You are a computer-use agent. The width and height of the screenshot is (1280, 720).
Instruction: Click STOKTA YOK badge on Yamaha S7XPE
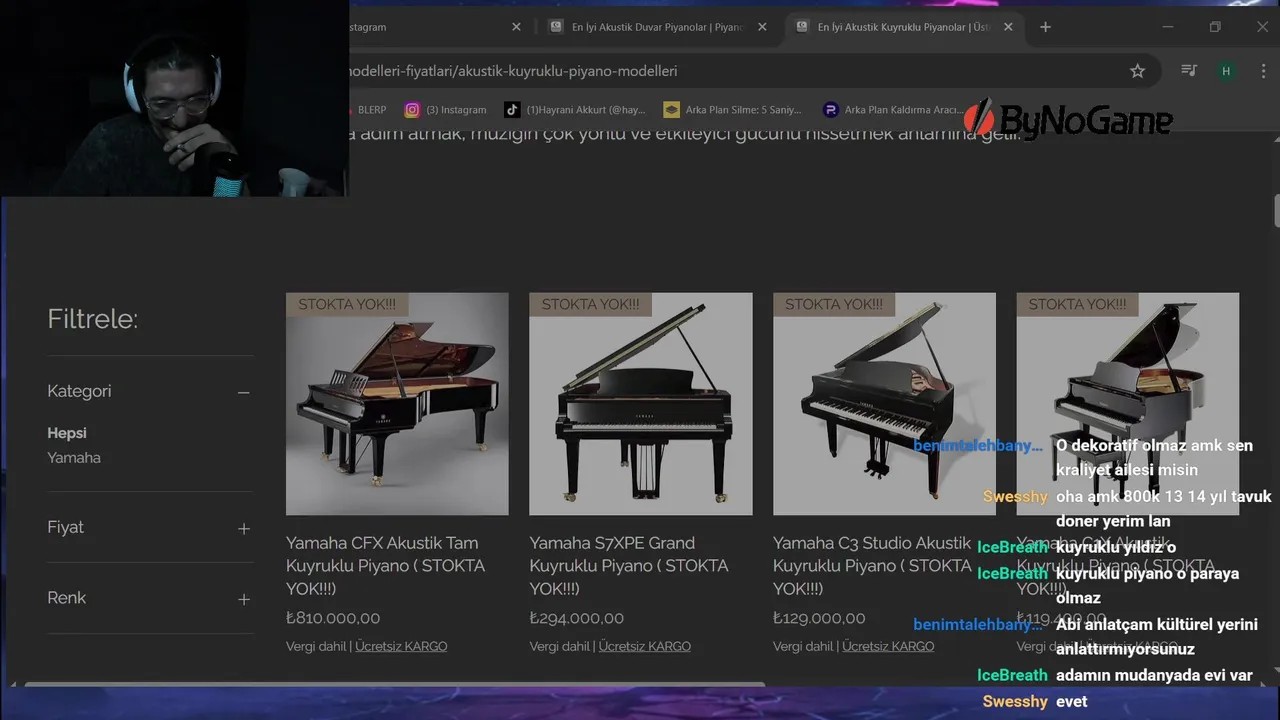click(590, 304)
